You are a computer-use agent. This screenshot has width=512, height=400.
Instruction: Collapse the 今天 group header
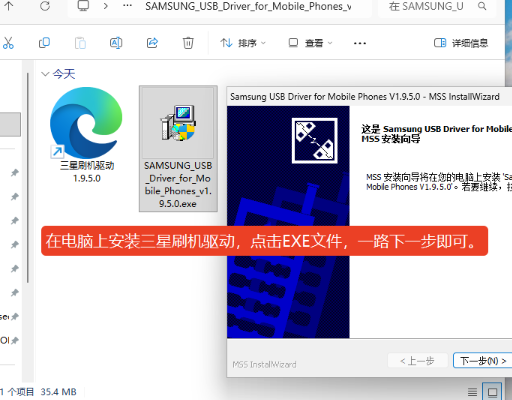(x=45, y=74)
